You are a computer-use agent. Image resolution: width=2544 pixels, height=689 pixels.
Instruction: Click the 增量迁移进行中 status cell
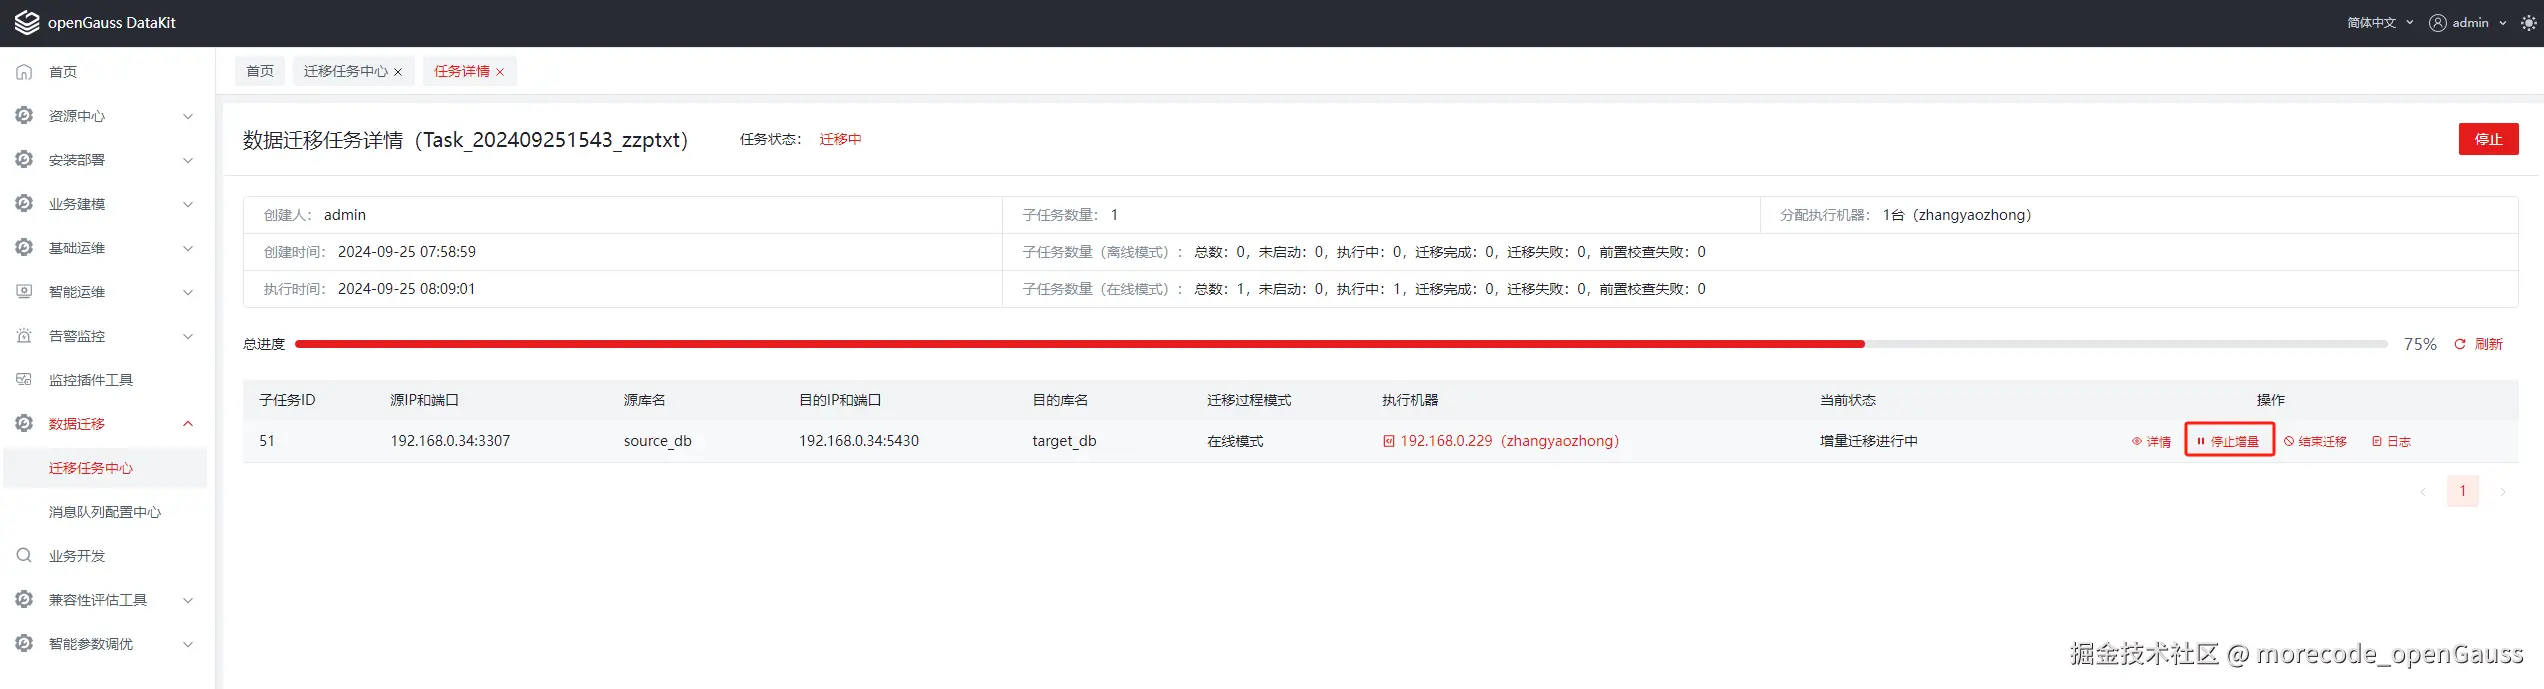[1868, 441]
